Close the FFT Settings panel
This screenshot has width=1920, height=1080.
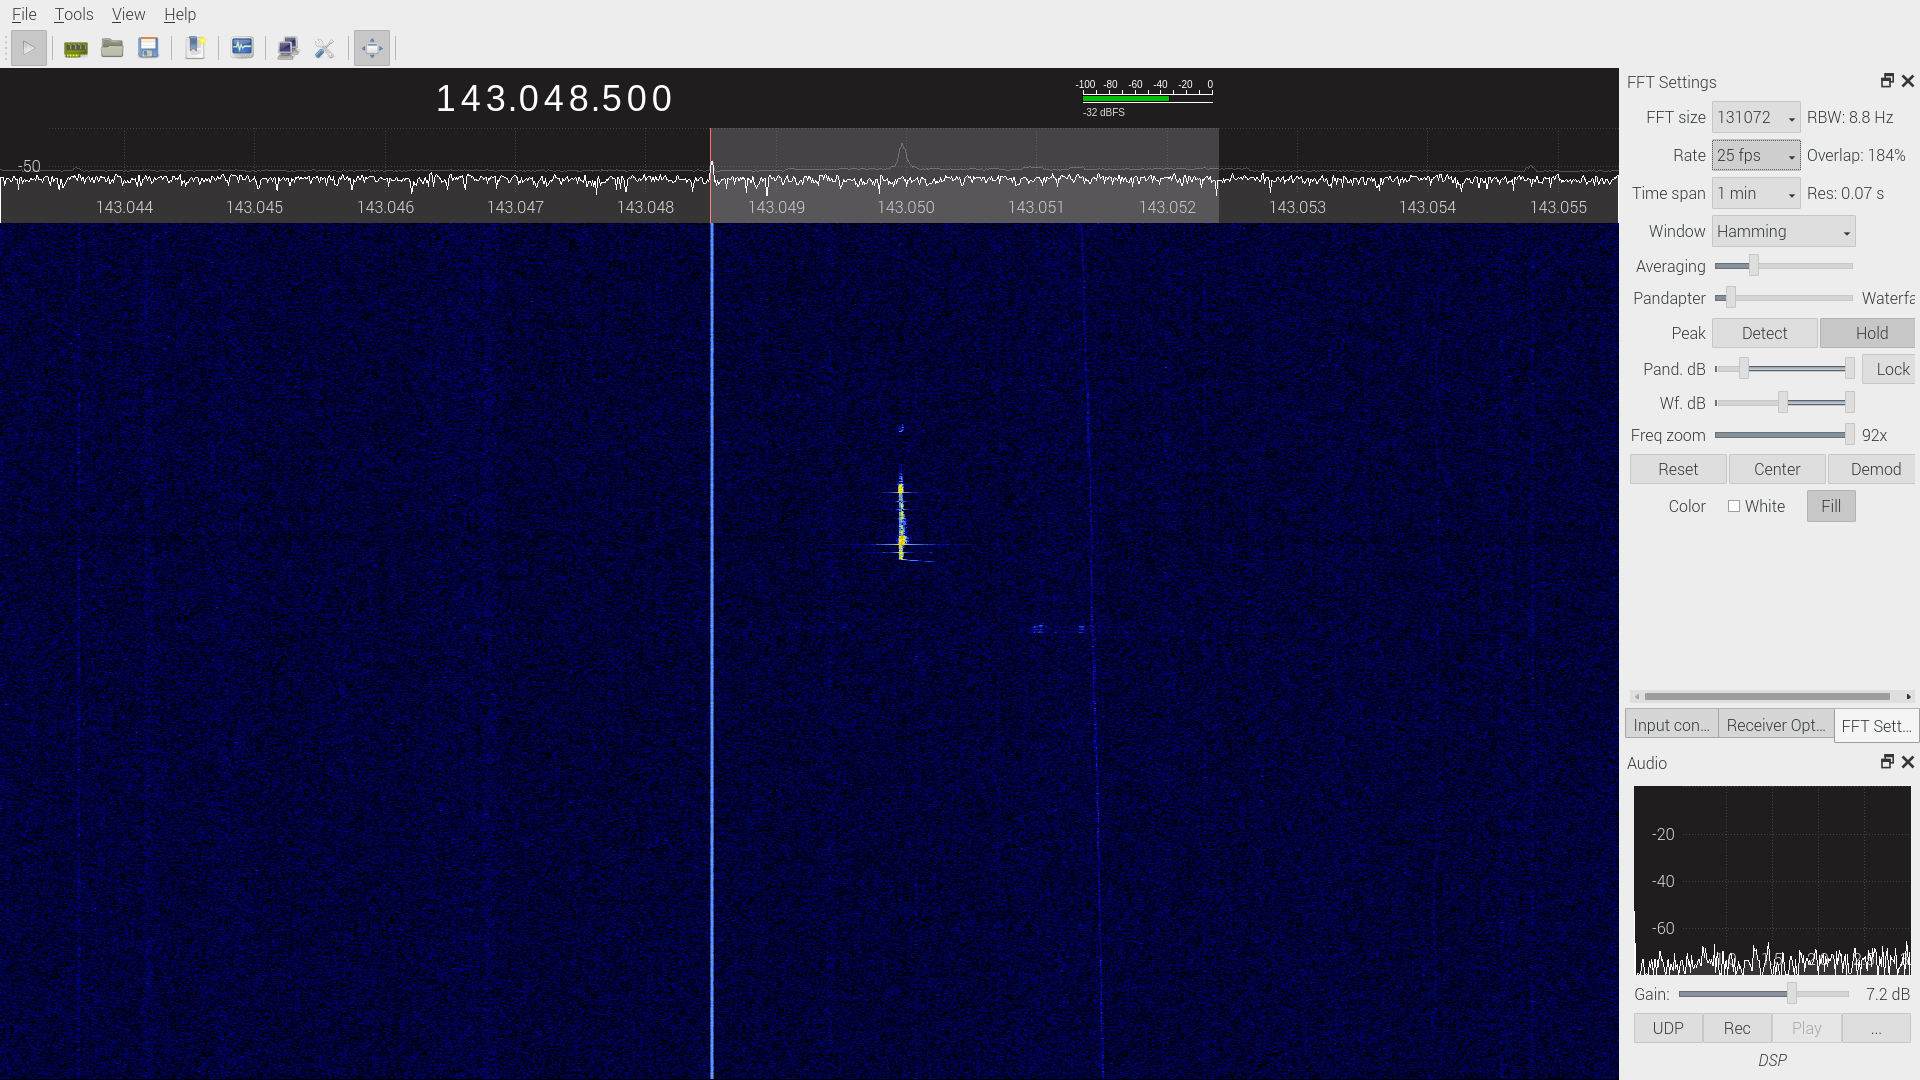pyautogui.click(x=1908, y=81)
